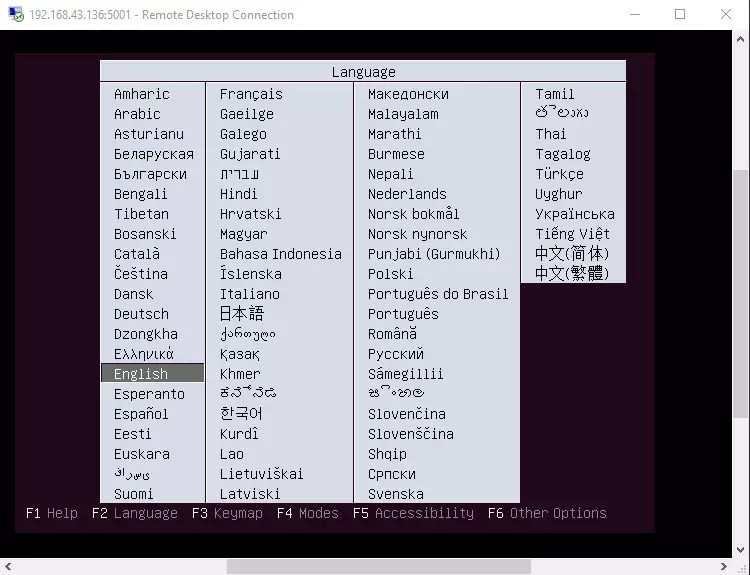Viewport: 750px width, 575px height.
Task: Select Bengali language entry
Action: click(x=141, y=194)
